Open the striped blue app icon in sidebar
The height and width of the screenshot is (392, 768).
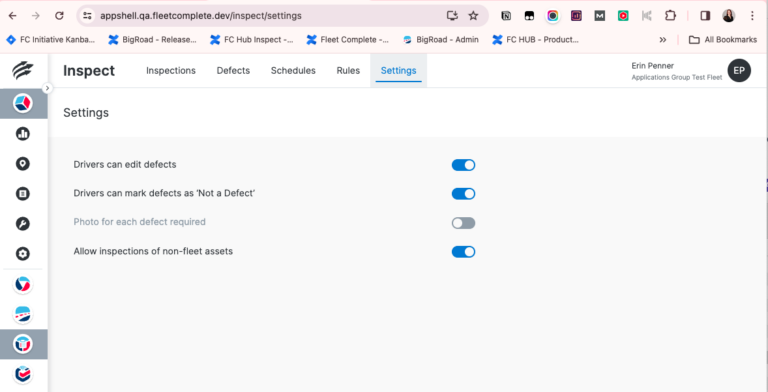[x=23, y=314]
